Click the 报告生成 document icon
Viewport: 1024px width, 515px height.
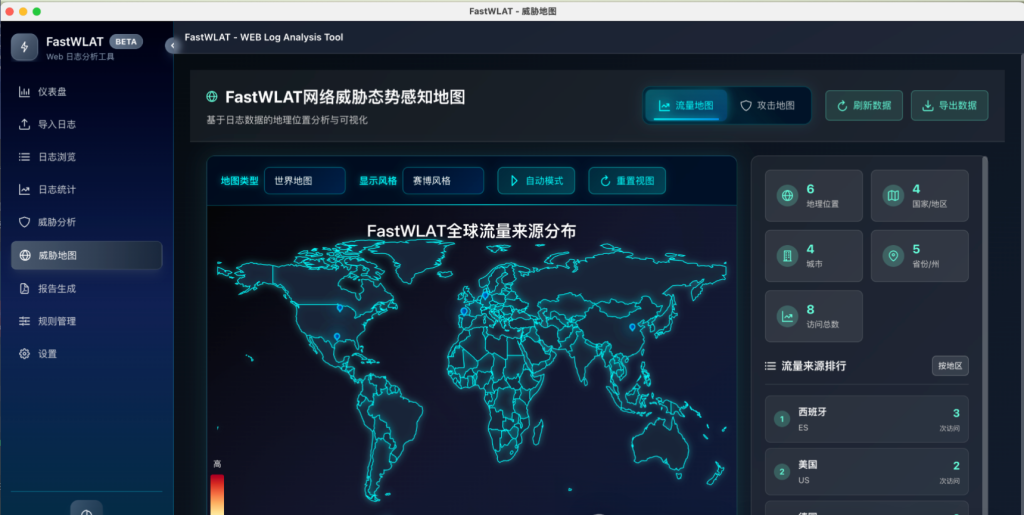tap(25, 288)
